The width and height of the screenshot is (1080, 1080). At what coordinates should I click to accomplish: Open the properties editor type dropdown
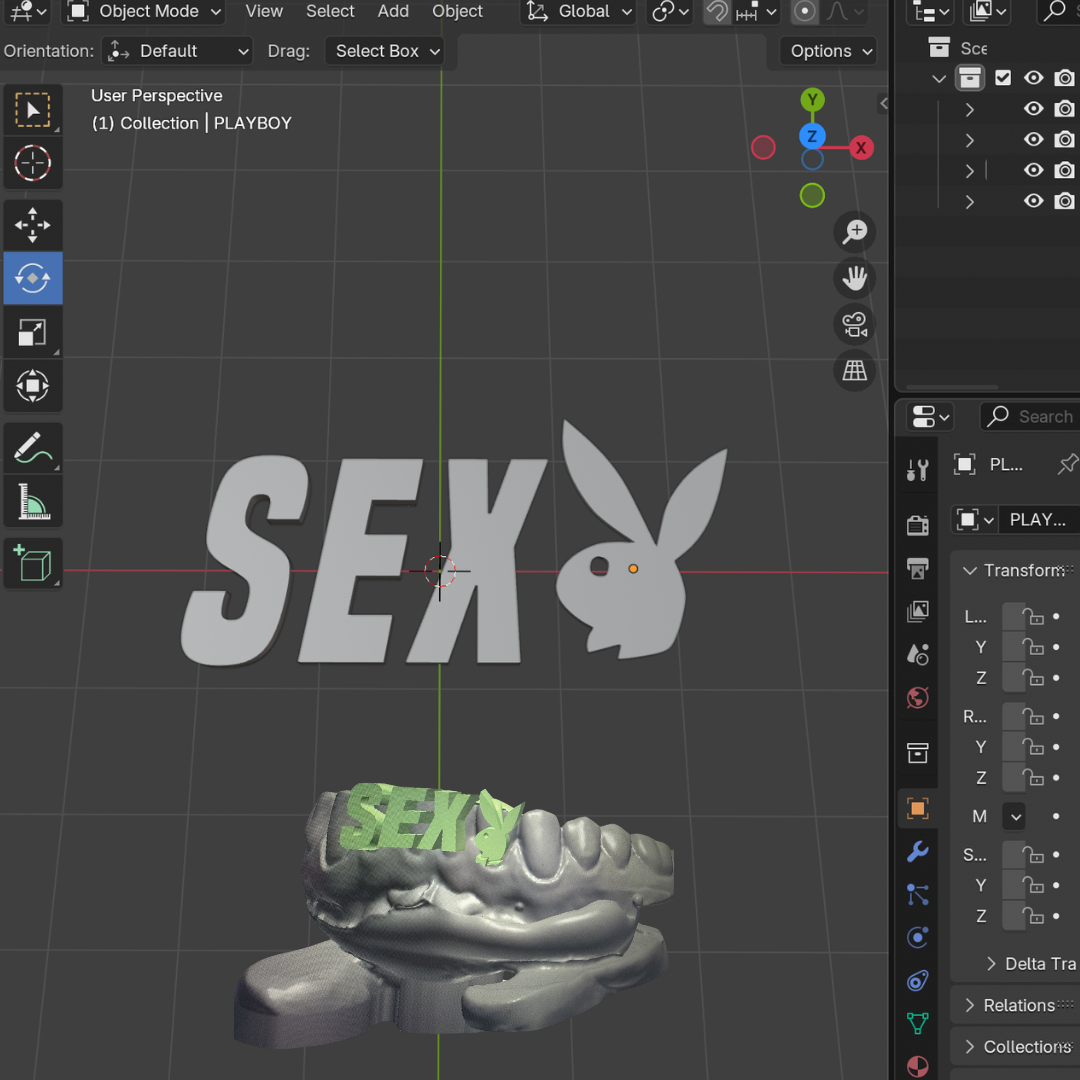point(929,417)
